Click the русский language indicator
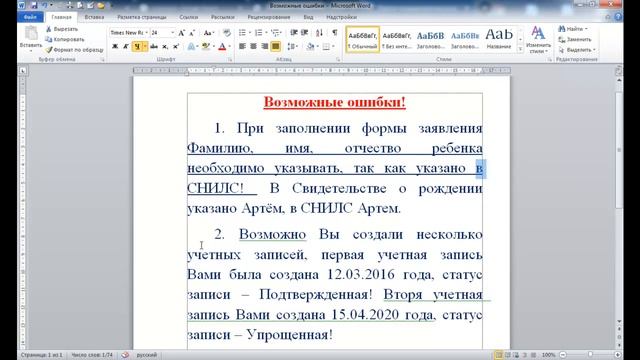Screen dimensions: 640x360 147,355
